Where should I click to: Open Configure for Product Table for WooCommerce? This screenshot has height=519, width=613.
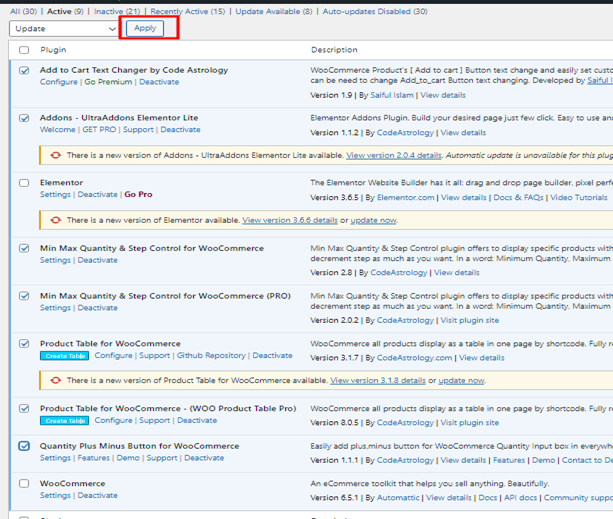[x=113, y=356]
